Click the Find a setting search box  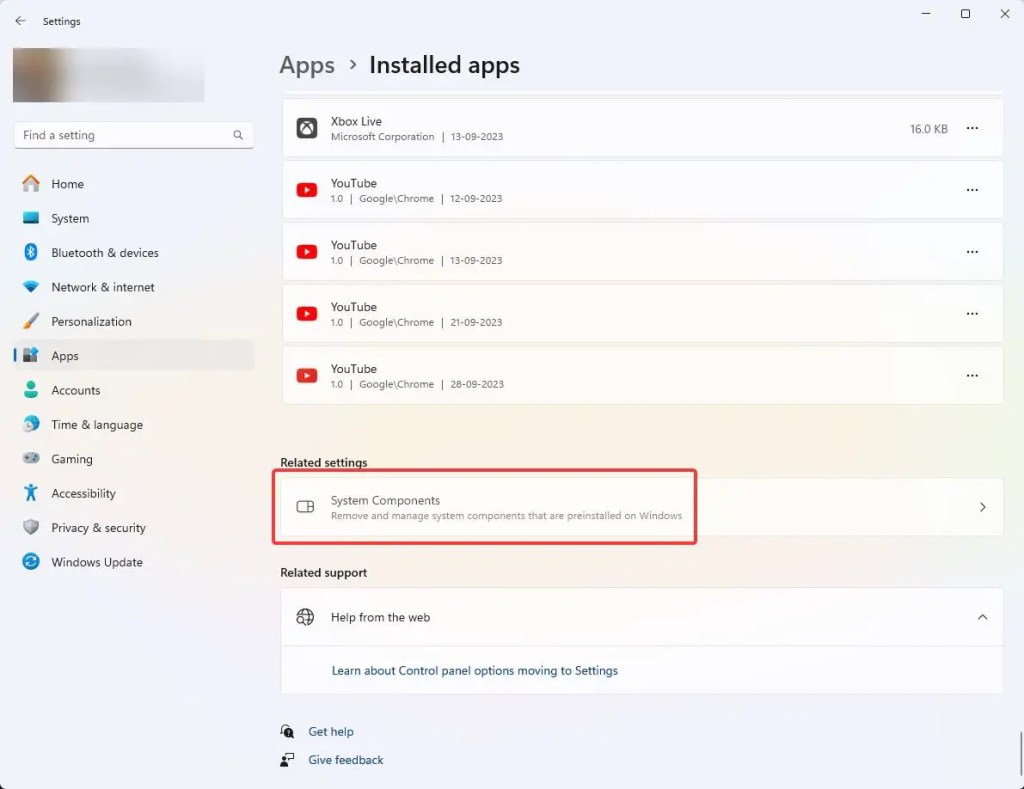click(125, 135)
